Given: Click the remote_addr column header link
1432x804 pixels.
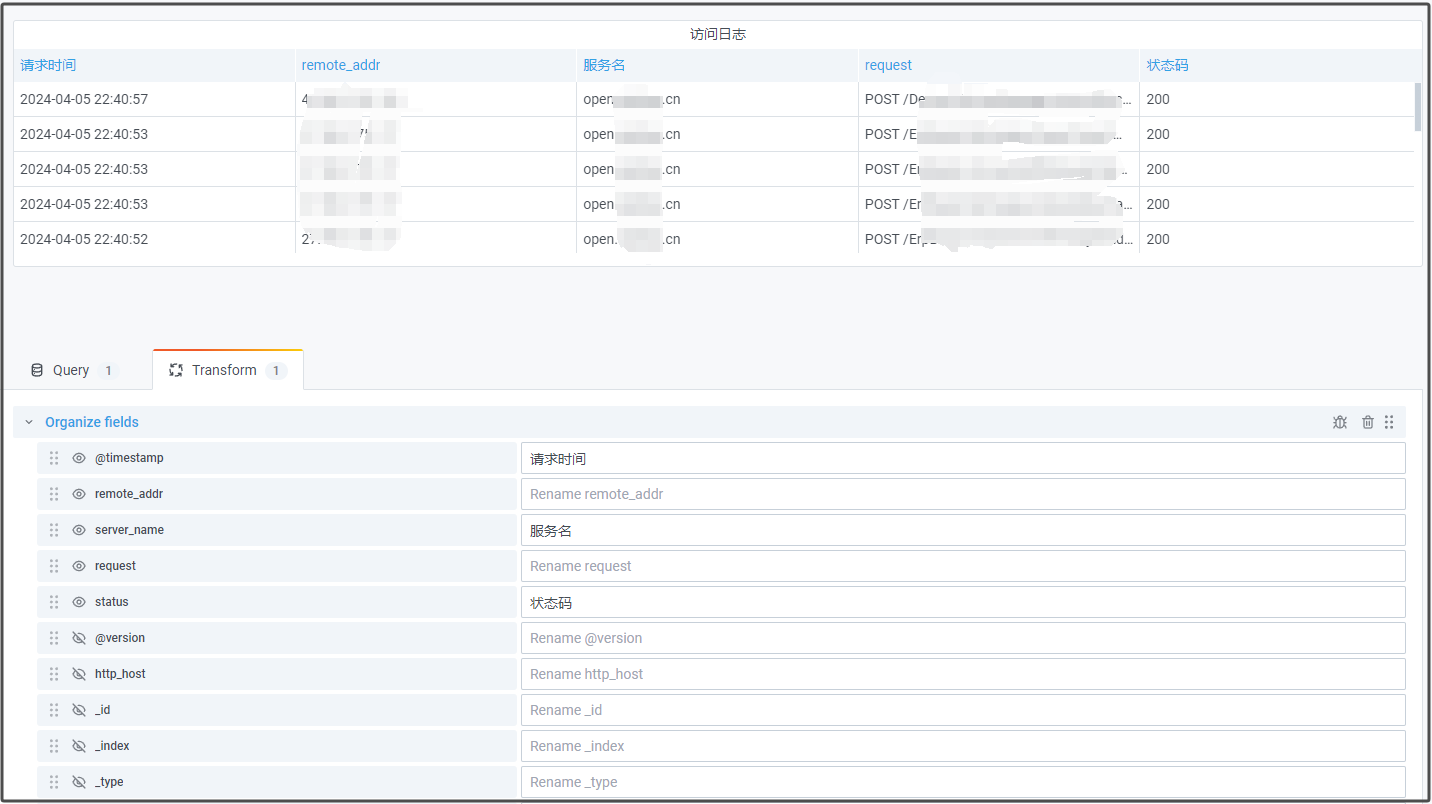Looking at the screenshot, I should (341, 65).
